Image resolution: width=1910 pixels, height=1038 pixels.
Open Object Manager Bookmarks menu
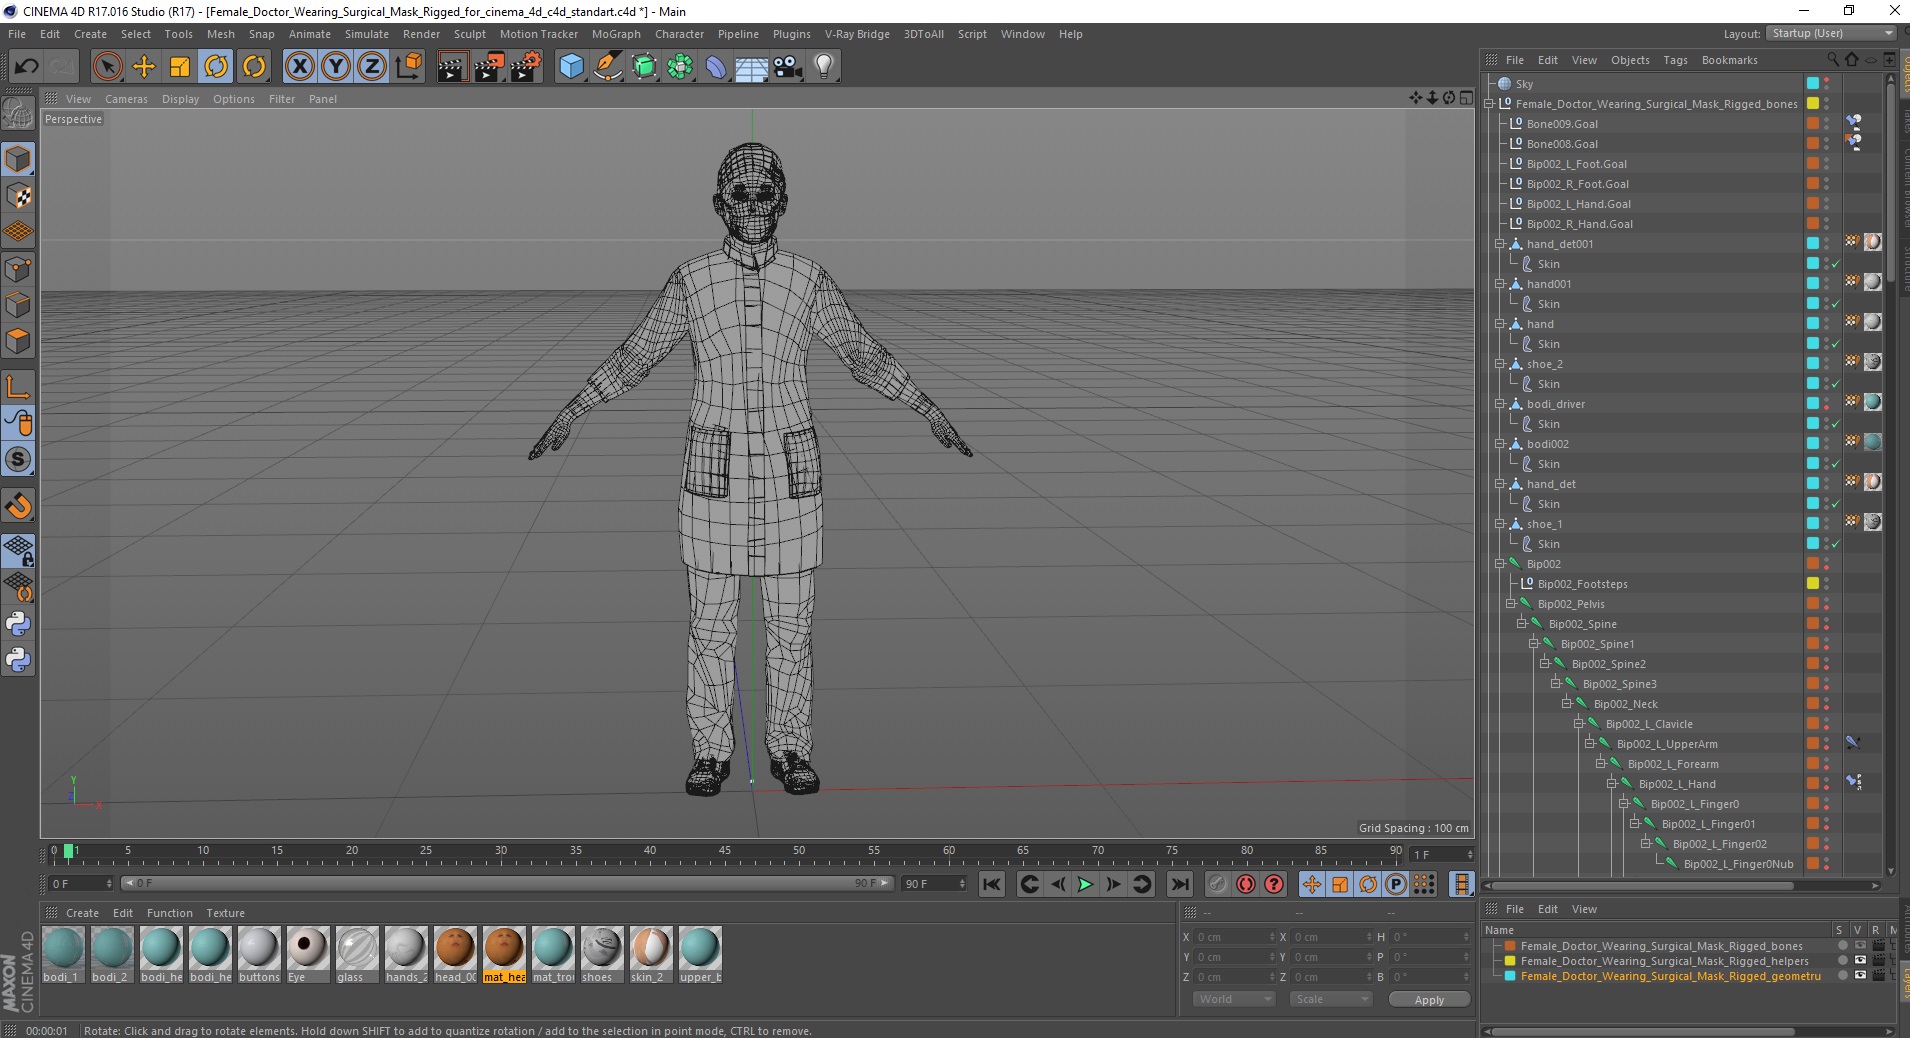point(1730,60)
